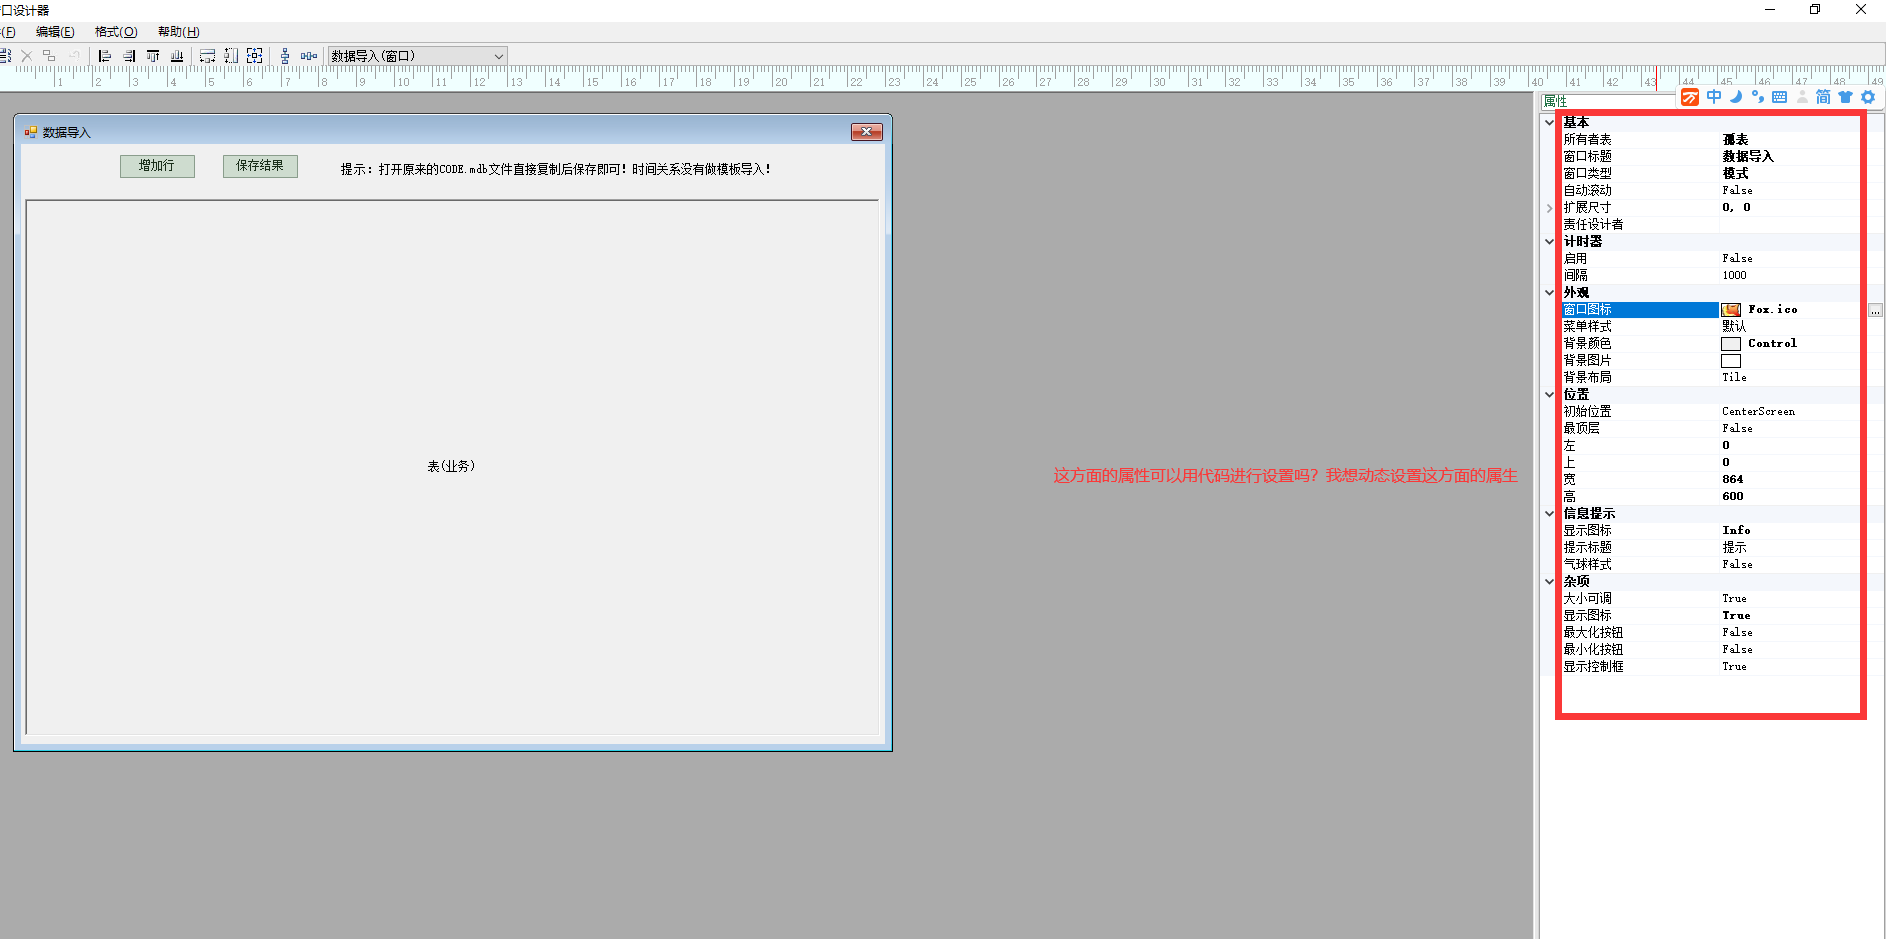Click the align left edges toolbar icon

(x=104, y=56)
